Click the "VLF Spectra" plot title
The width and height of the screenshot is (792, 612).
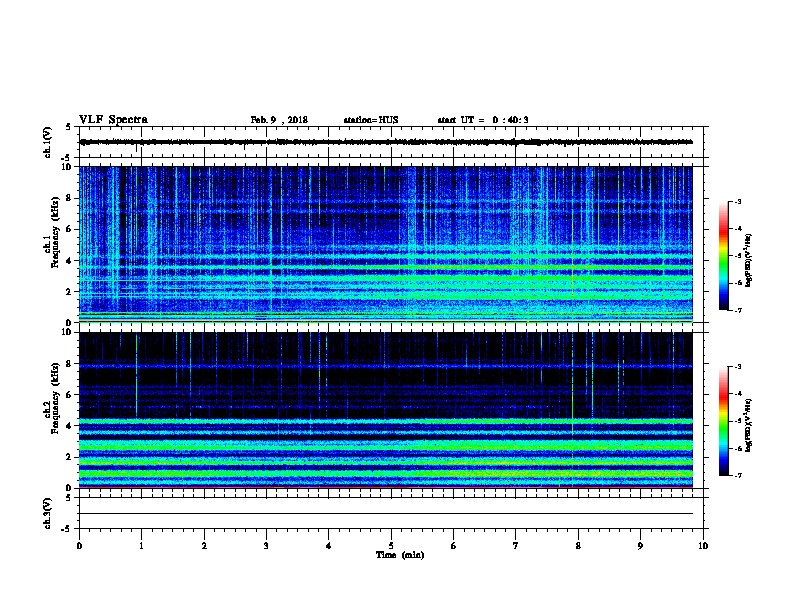(x=113, y=120)
